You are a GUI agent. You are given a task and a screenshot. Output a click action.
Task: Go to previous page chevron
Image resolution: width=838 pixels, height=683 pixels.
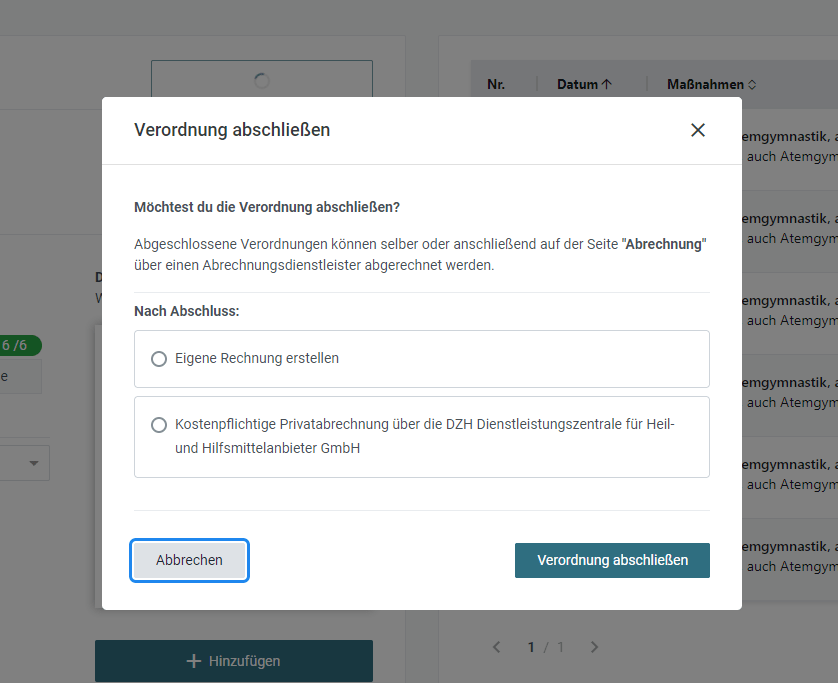tap(496, 647)
